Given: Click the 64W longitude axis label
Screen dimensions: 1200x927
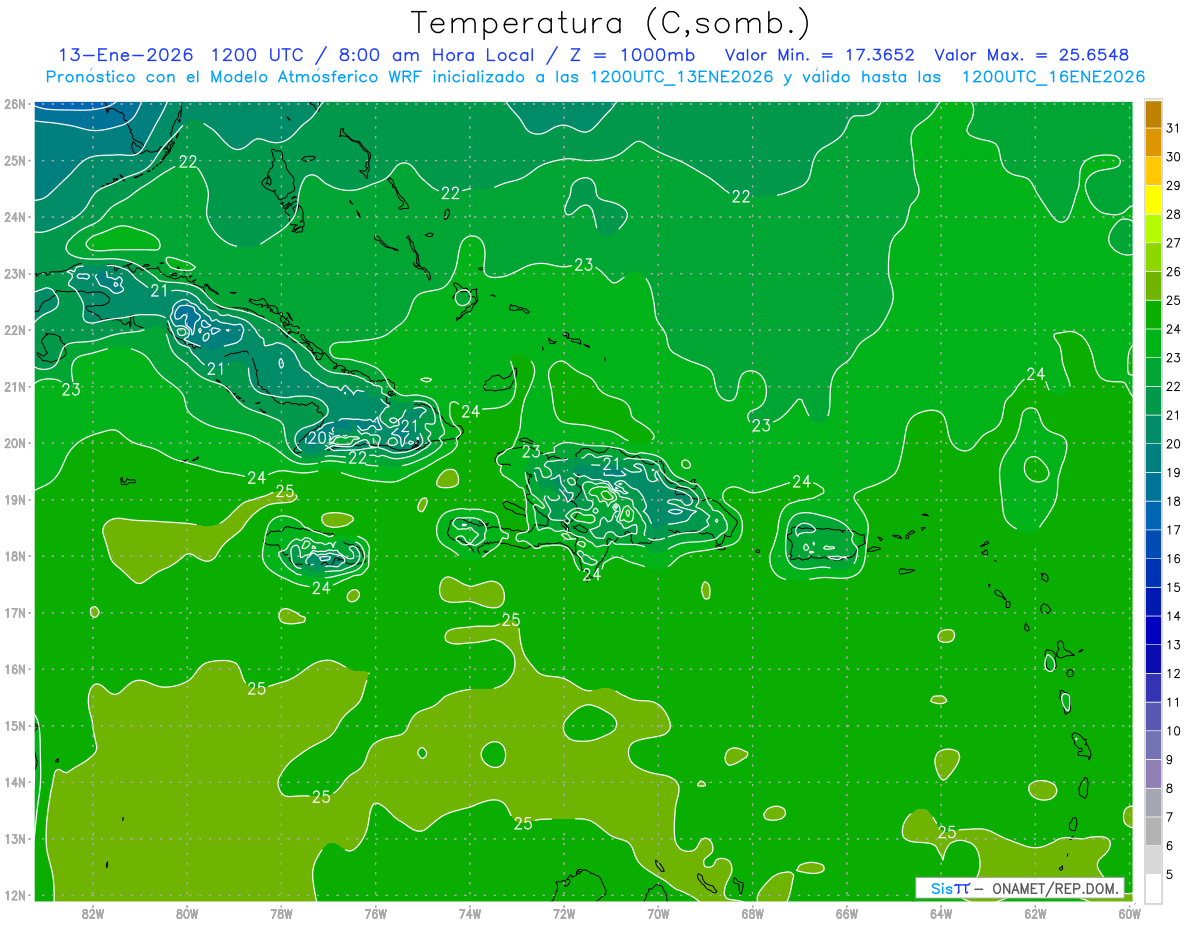Looking at the screenshot, I should click(x=941, y=913).
